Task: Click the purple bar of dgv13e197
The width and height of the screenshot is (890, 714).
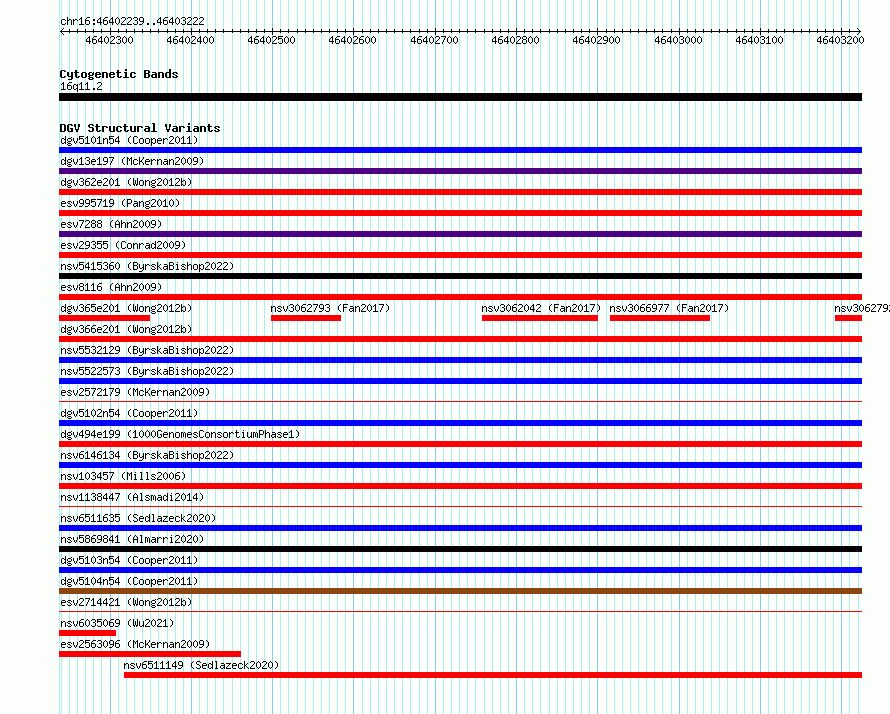Action: 460,171
